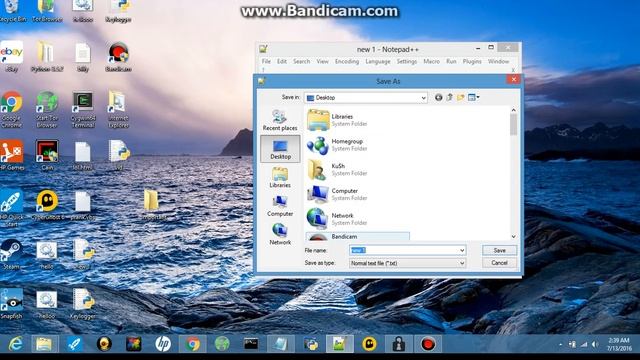
Task: Click inside the File name input field
Action: tap(404, 250)
